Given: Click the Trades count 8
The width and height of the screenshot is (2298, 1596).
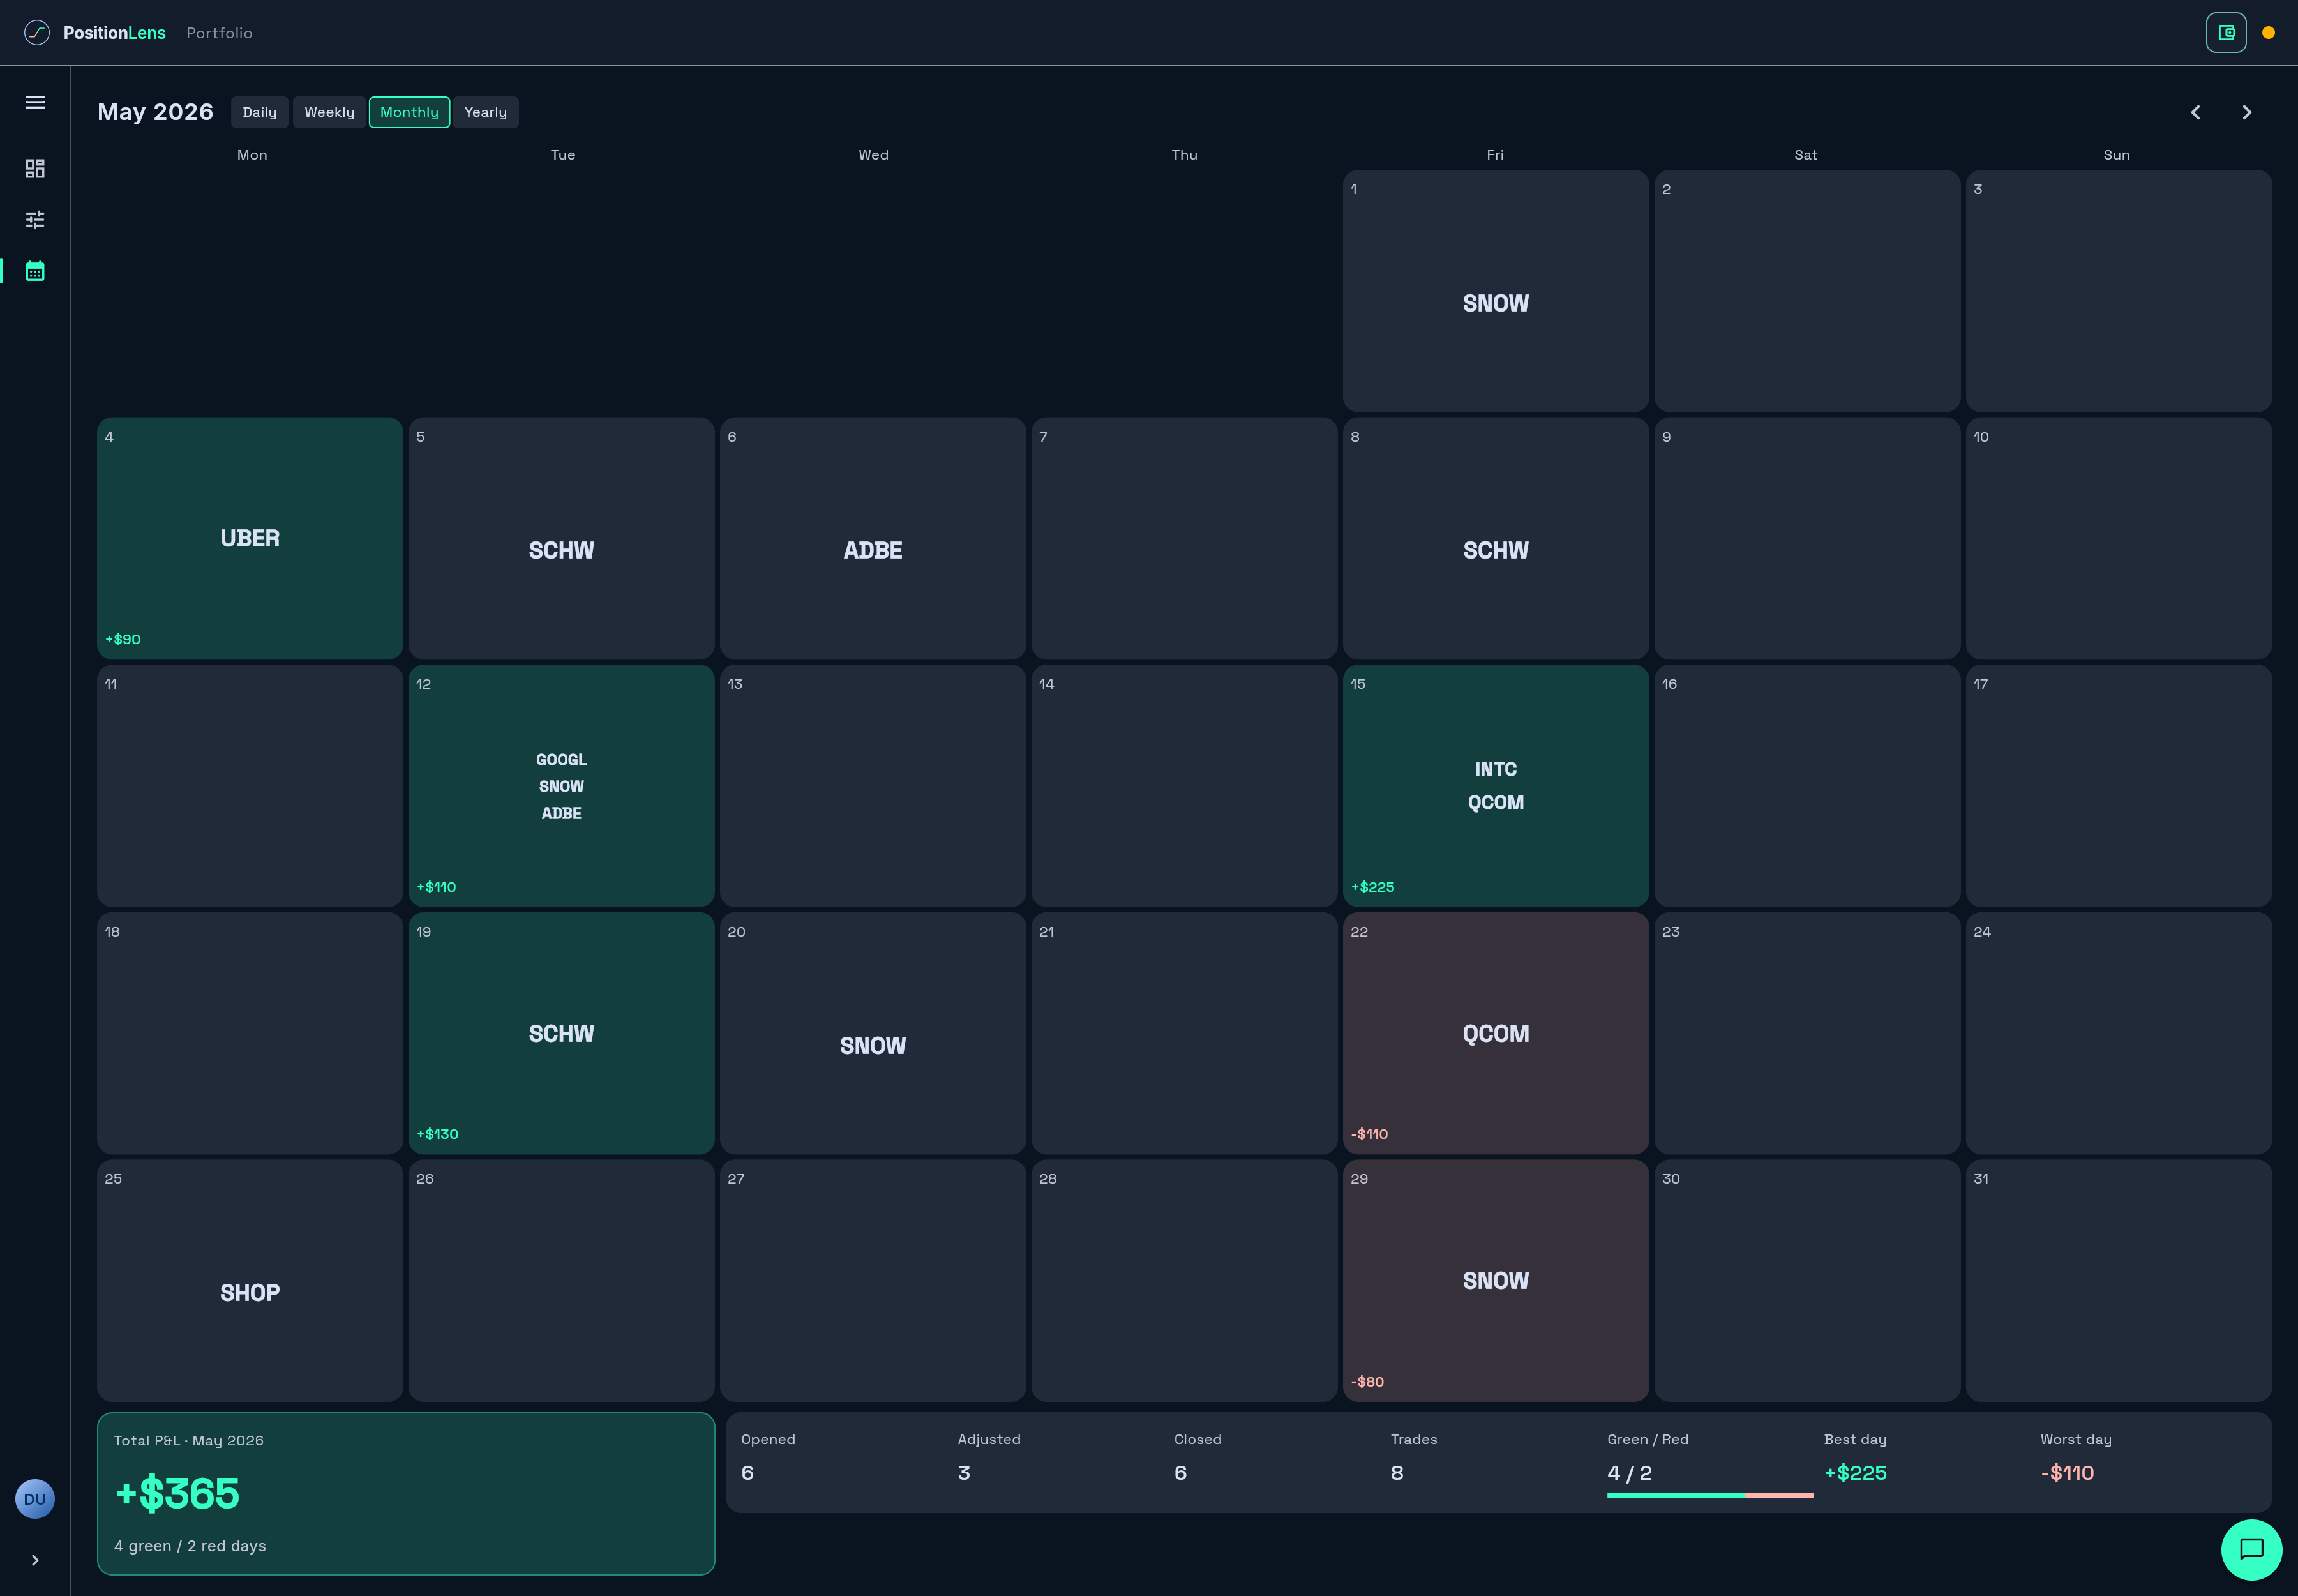Looking at the screenshot, I should pos(1397,1473).
